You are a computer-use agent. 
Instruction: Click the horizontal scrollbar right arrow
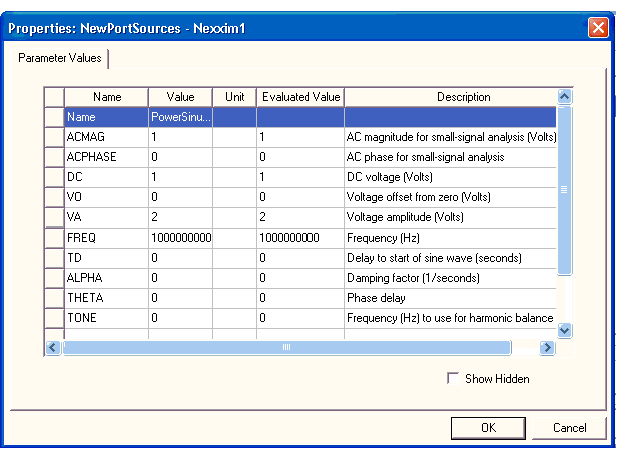click(547, 348)
